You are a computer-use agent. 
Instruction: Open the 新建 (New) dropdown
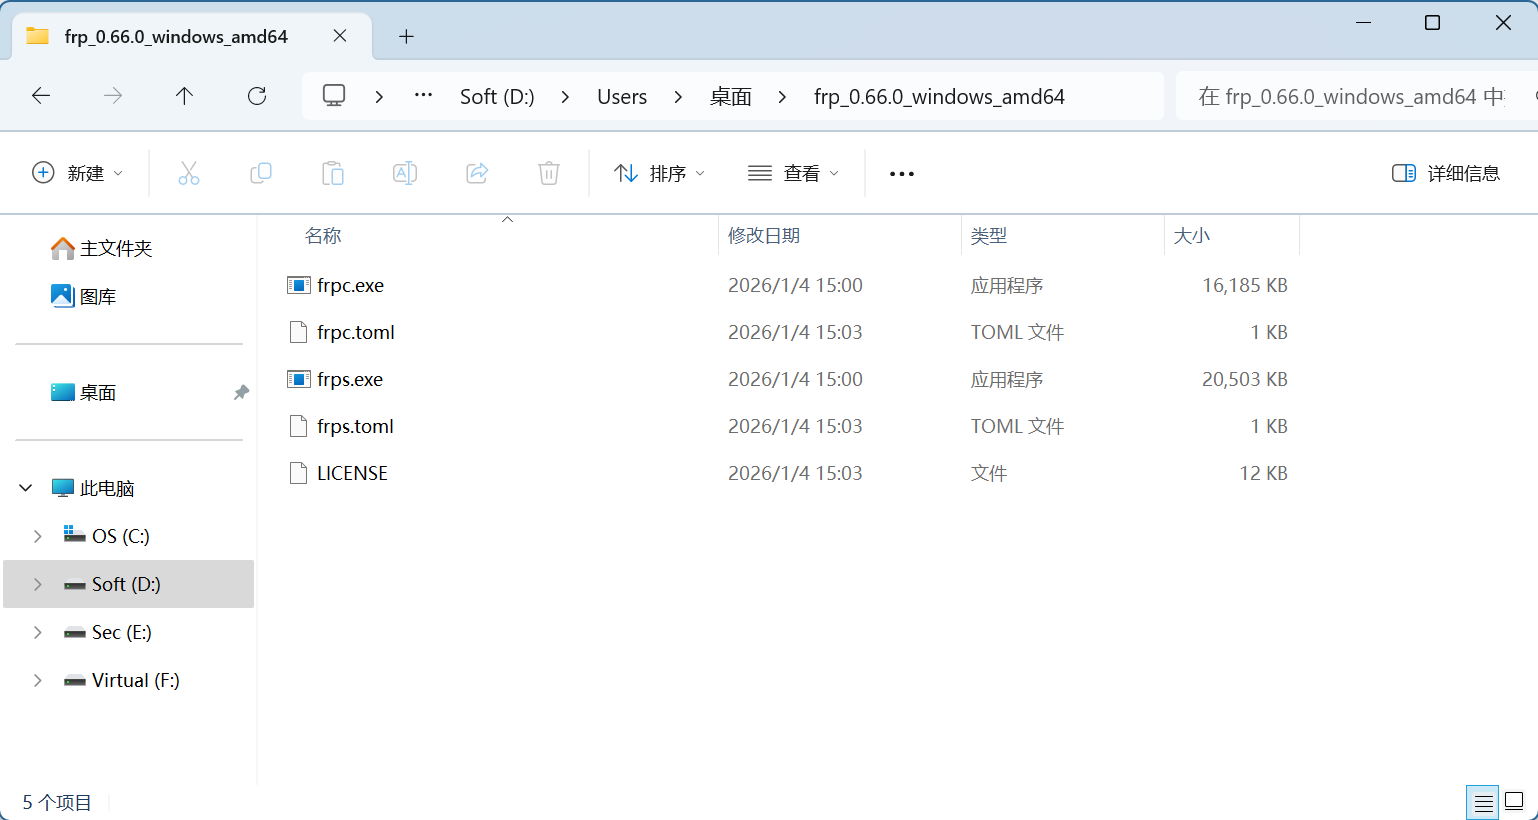click(x=78, y=173)
